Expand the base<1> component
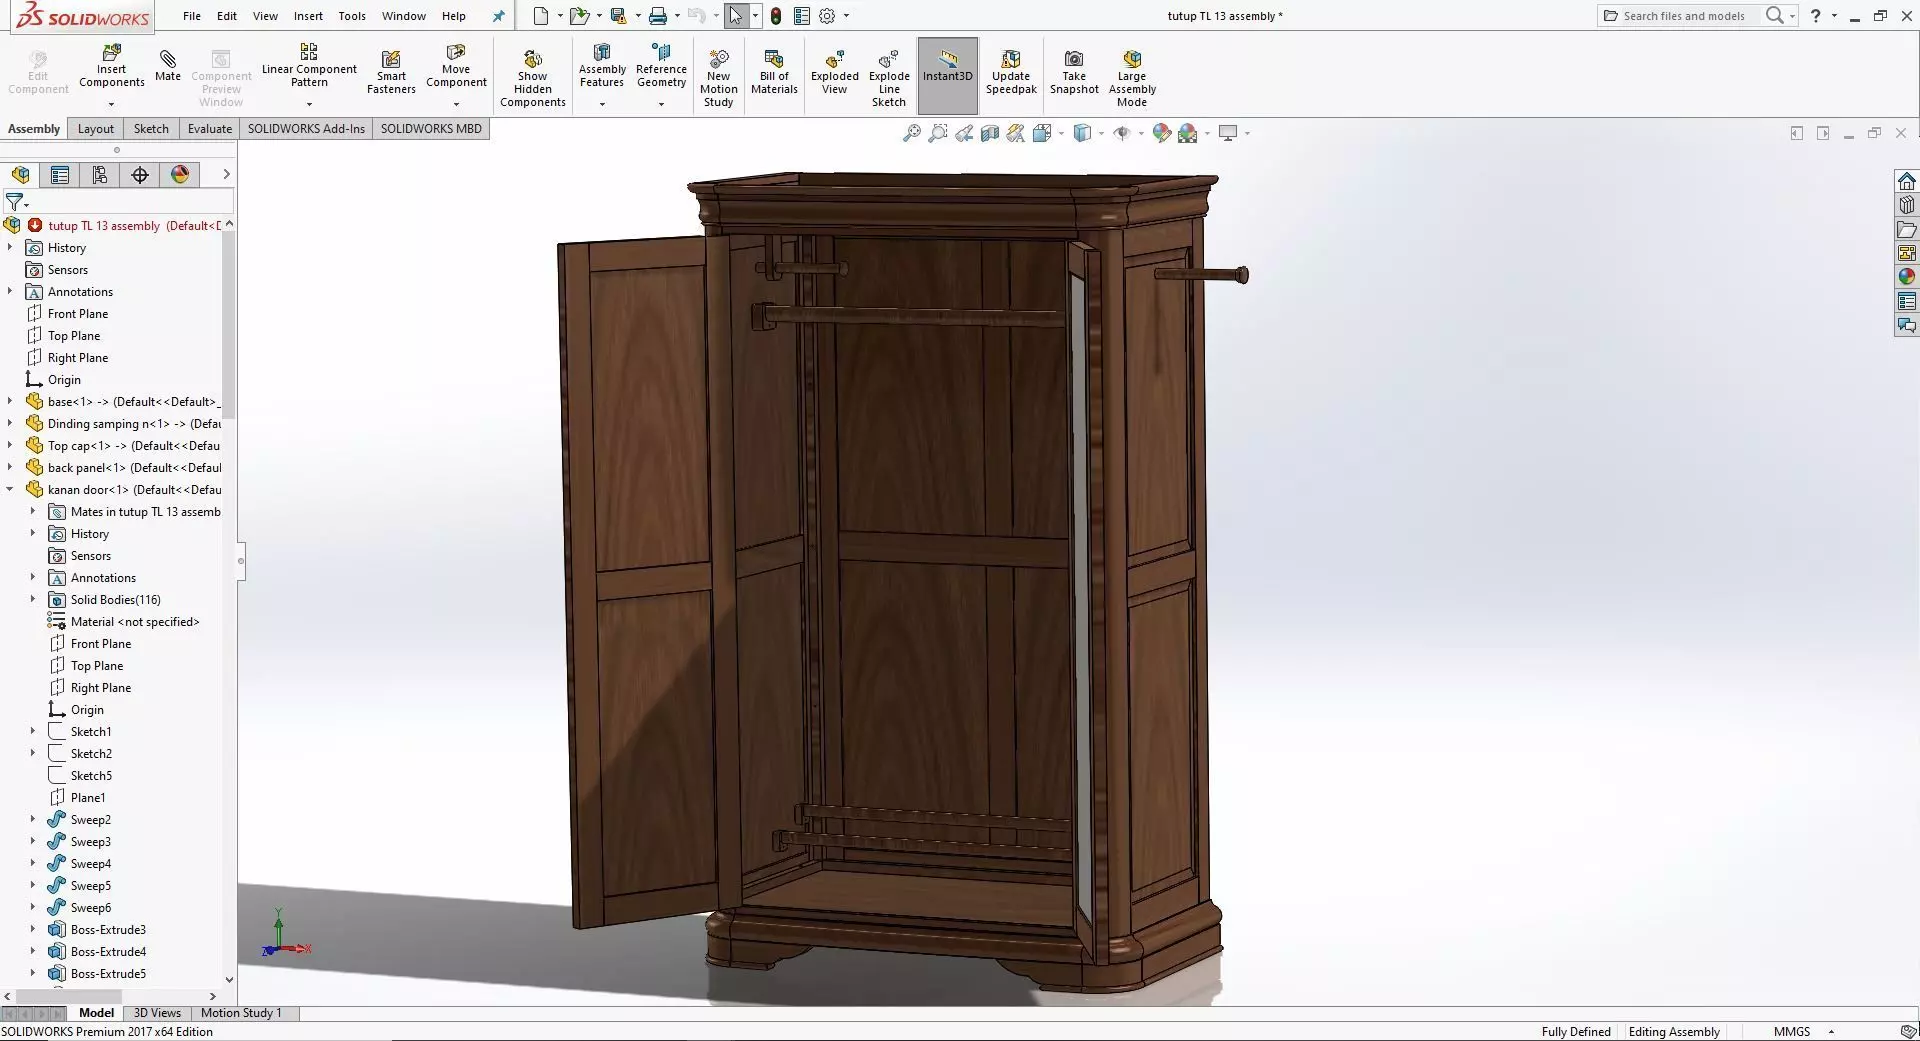The image size is (1920, 1041). (10, 401)
